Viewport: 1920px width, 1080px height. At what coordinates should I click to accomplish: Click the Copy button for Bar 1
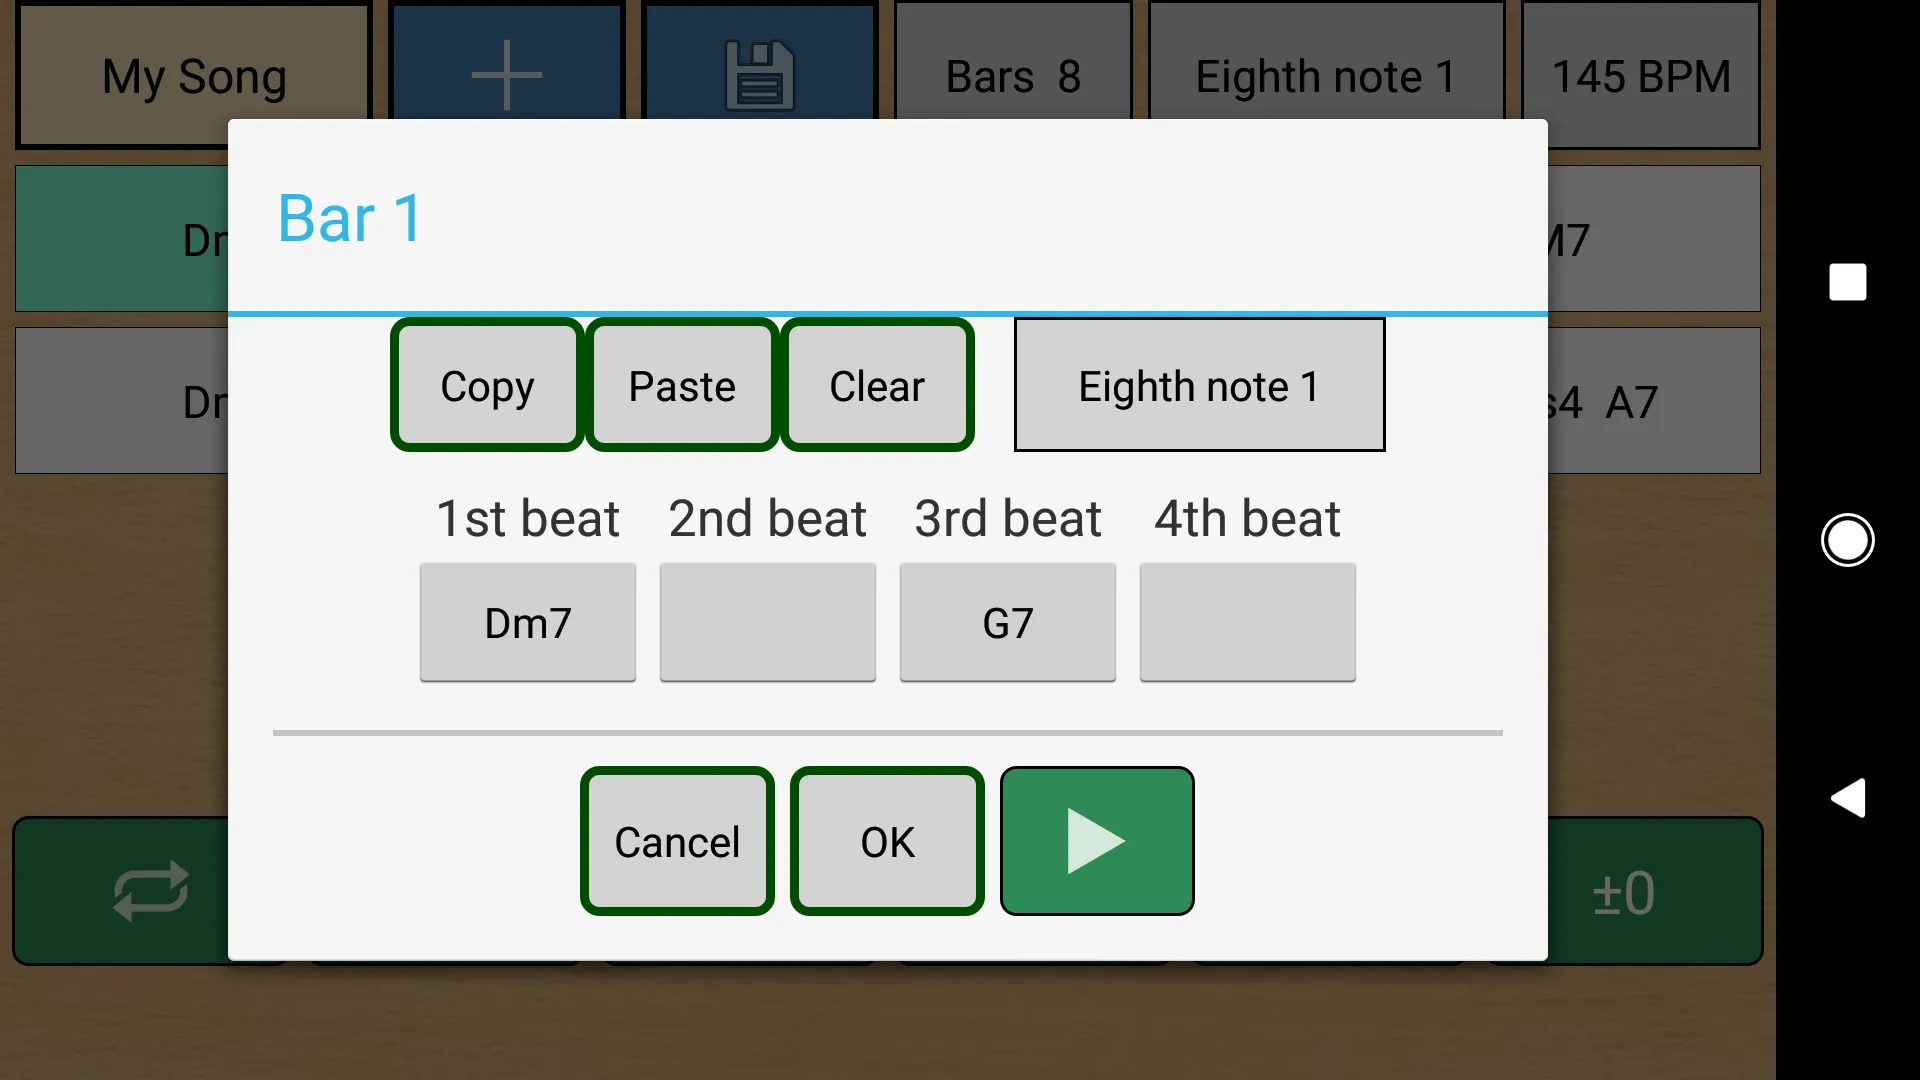point(487,385)
